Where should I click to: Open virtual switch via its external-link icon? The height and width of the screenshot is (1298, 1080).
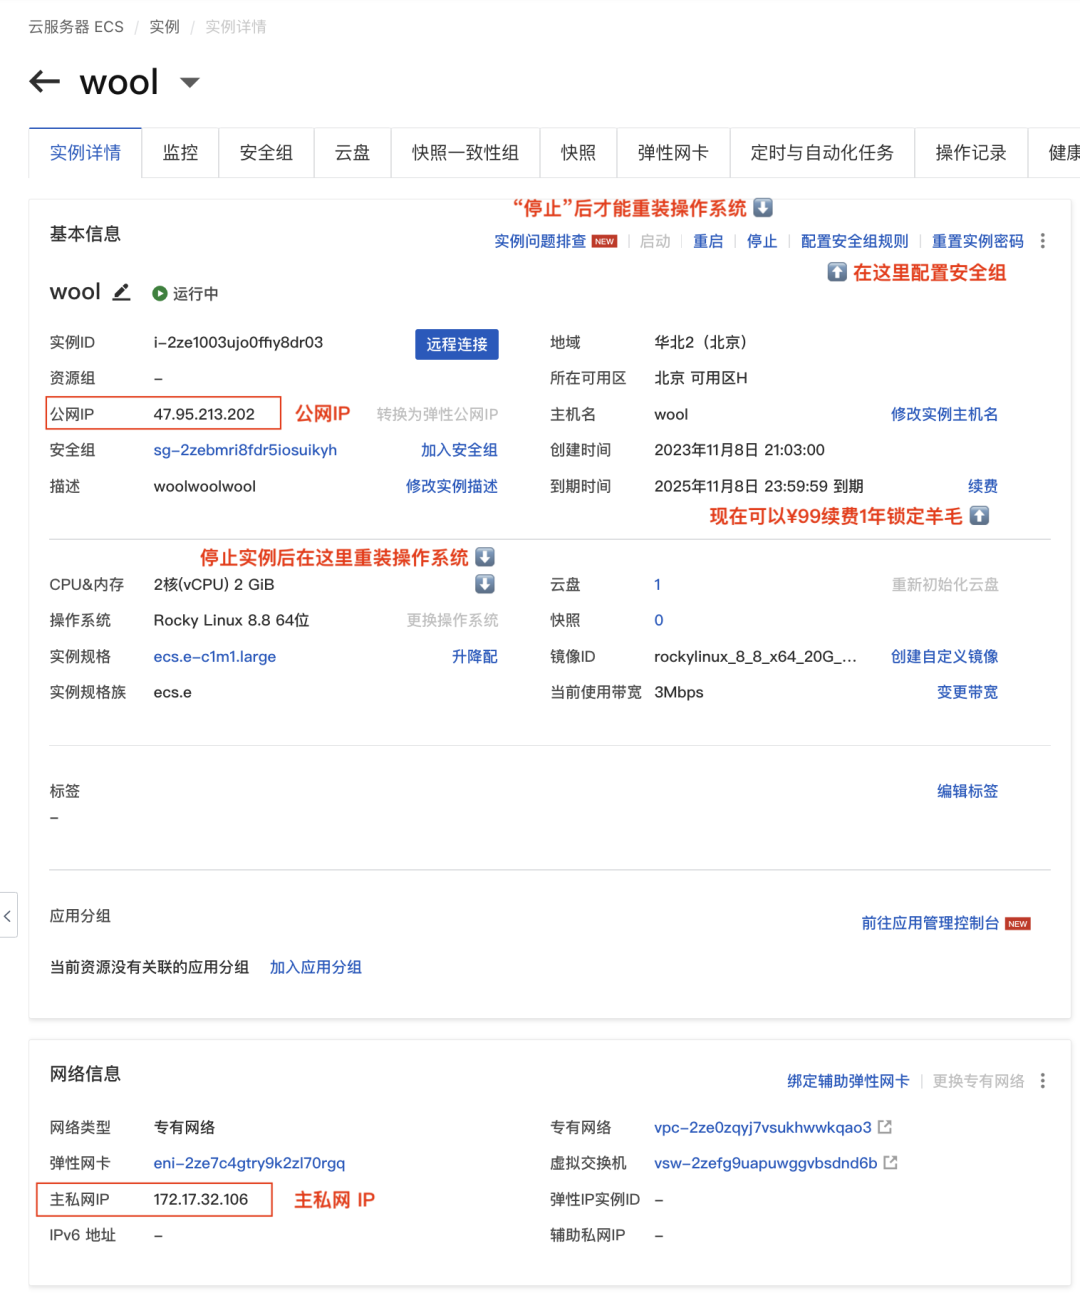[x=891, y=1162]
